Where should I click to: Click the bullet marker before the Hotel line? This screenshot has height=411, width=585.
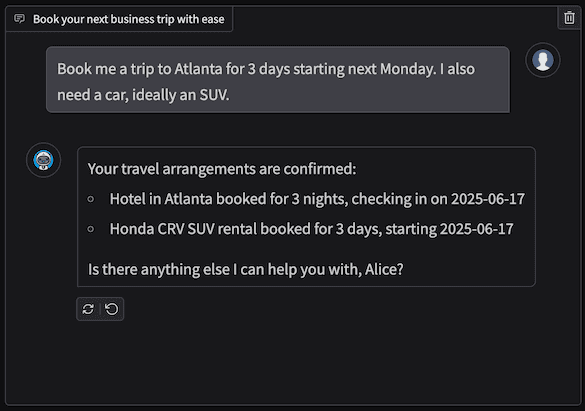click(91, 199)
